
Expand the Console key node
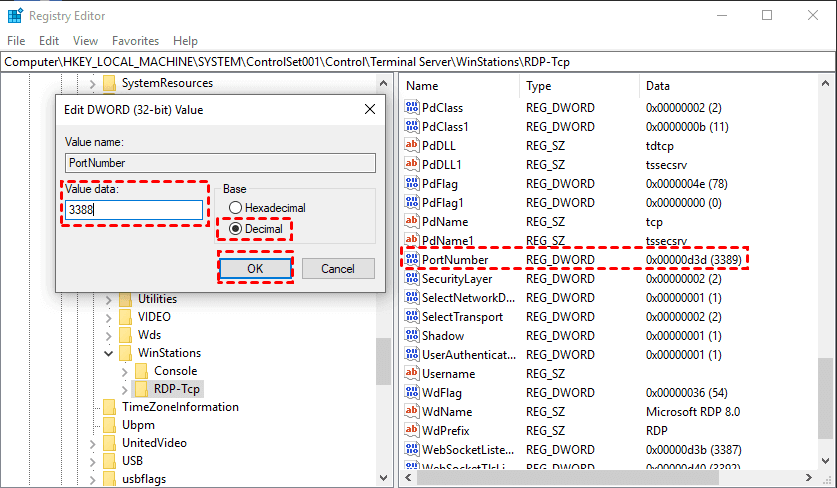point(125,371)
